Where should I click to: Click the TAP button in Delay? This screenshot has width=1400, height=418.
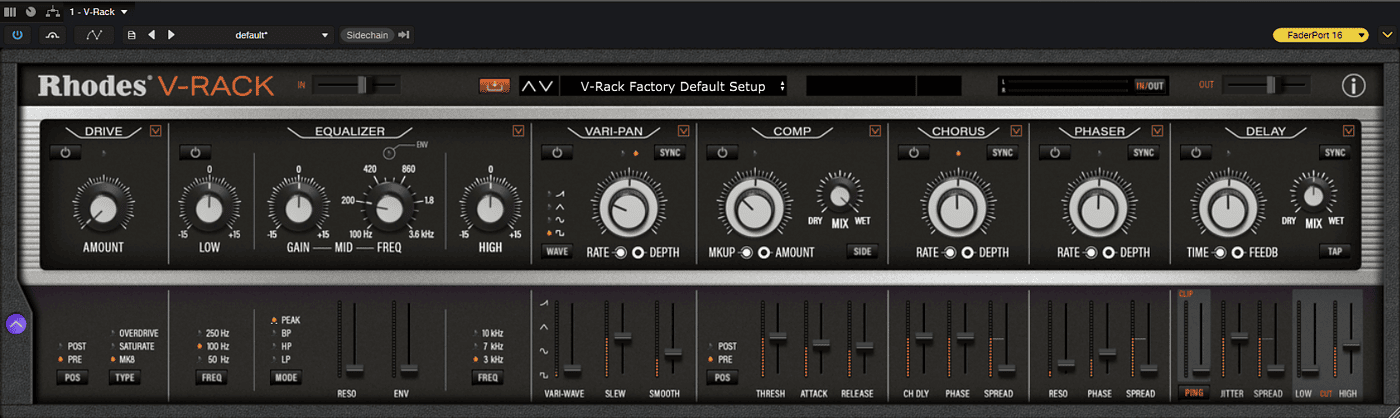pos(1334,251)
